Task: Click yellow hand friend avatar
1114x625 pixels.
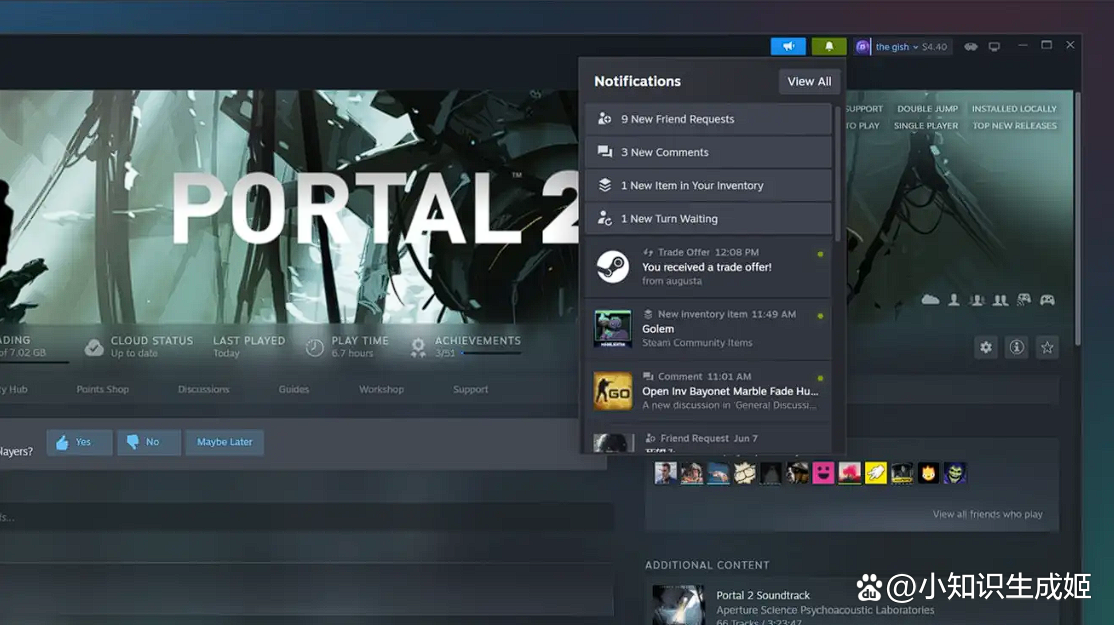Action: click(x=875, y=473)
